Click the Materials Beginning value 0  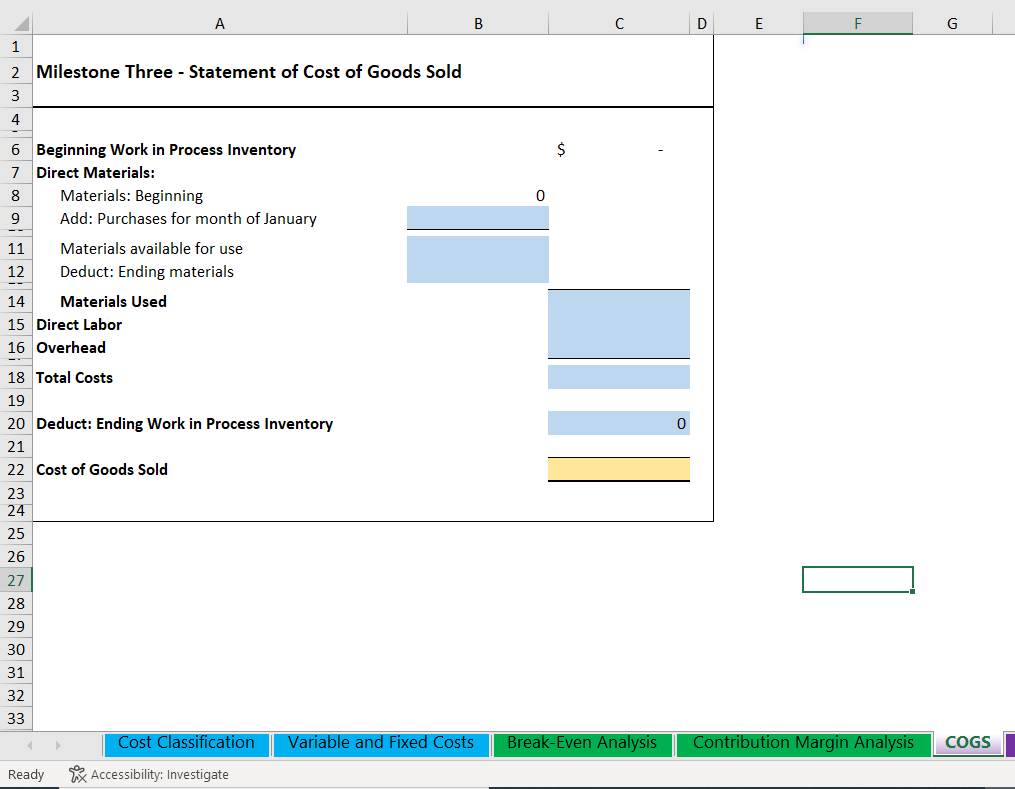tap(540, 195)
